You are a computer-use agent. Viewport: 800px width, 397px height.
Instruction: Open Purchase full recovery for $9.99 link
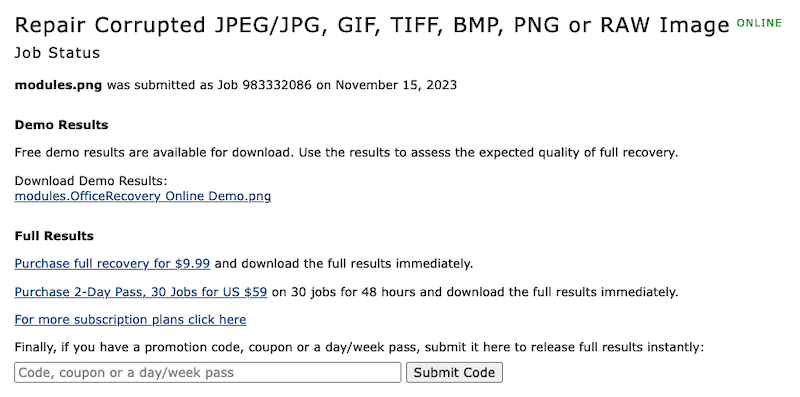(112, 264)
